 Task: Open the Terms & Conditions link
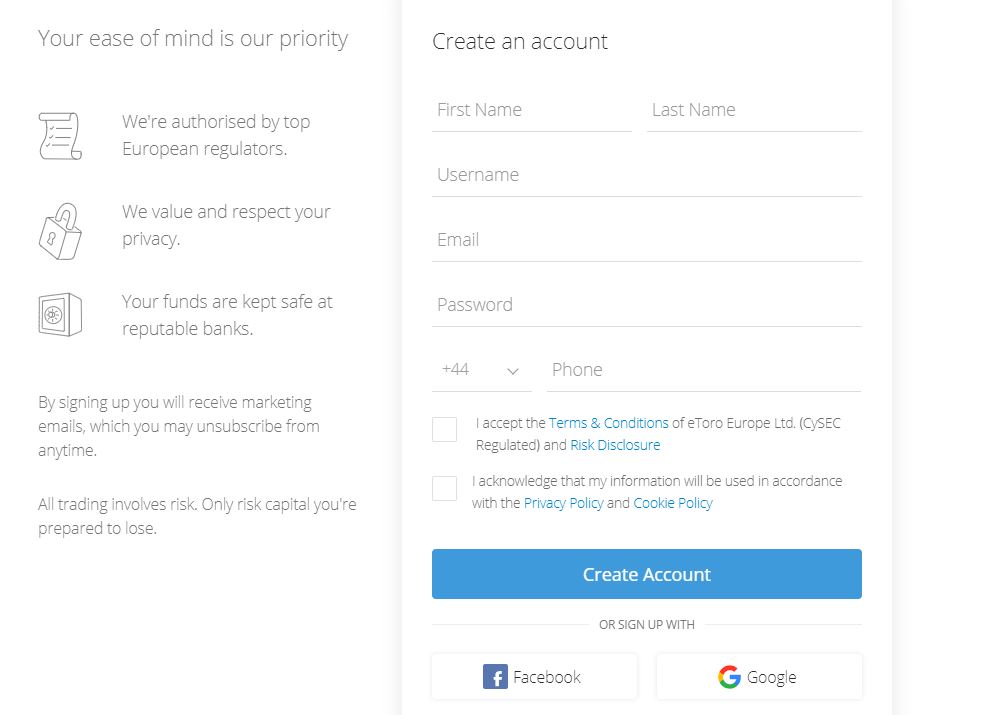tap(608, 423)
